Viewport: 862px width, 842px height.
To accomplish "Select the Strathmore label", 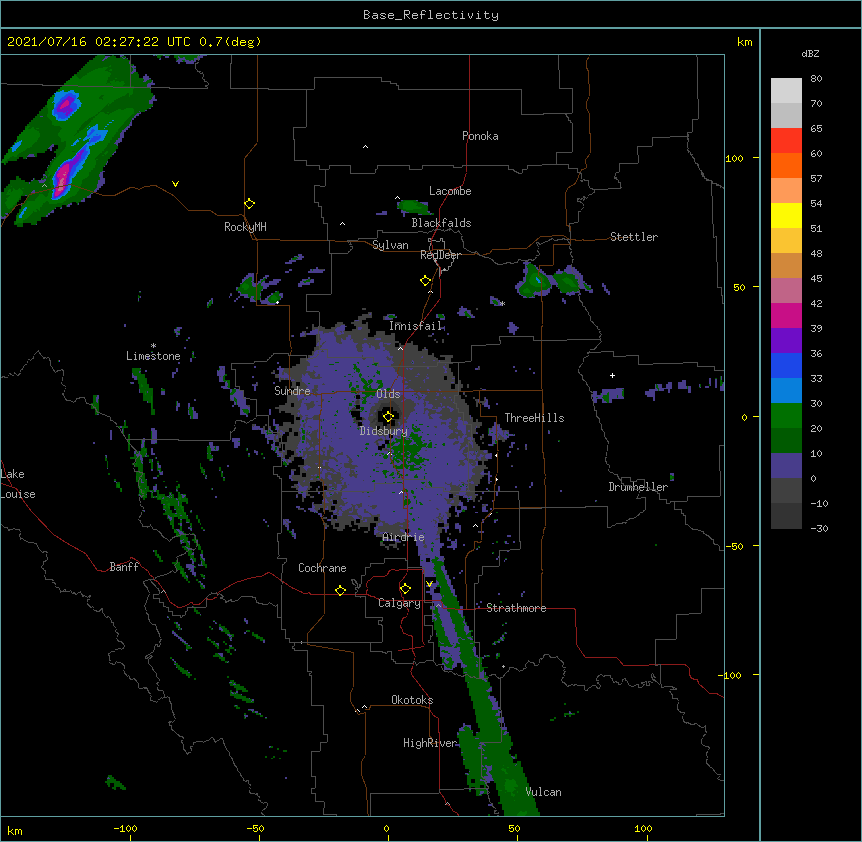I will click(x=516, y=608).
